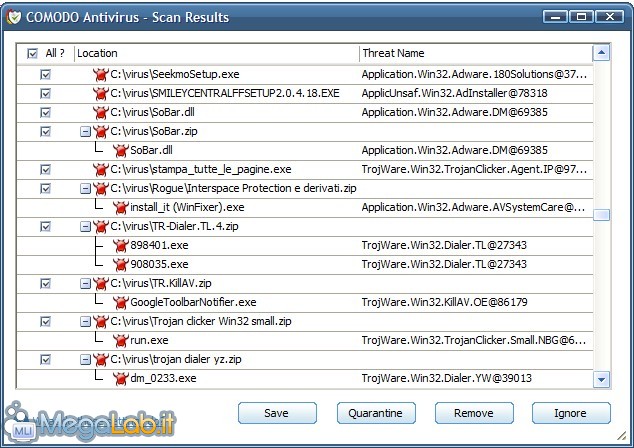Click threat icon beside trojan dialer yz.zip

click(x=101, y=359)
